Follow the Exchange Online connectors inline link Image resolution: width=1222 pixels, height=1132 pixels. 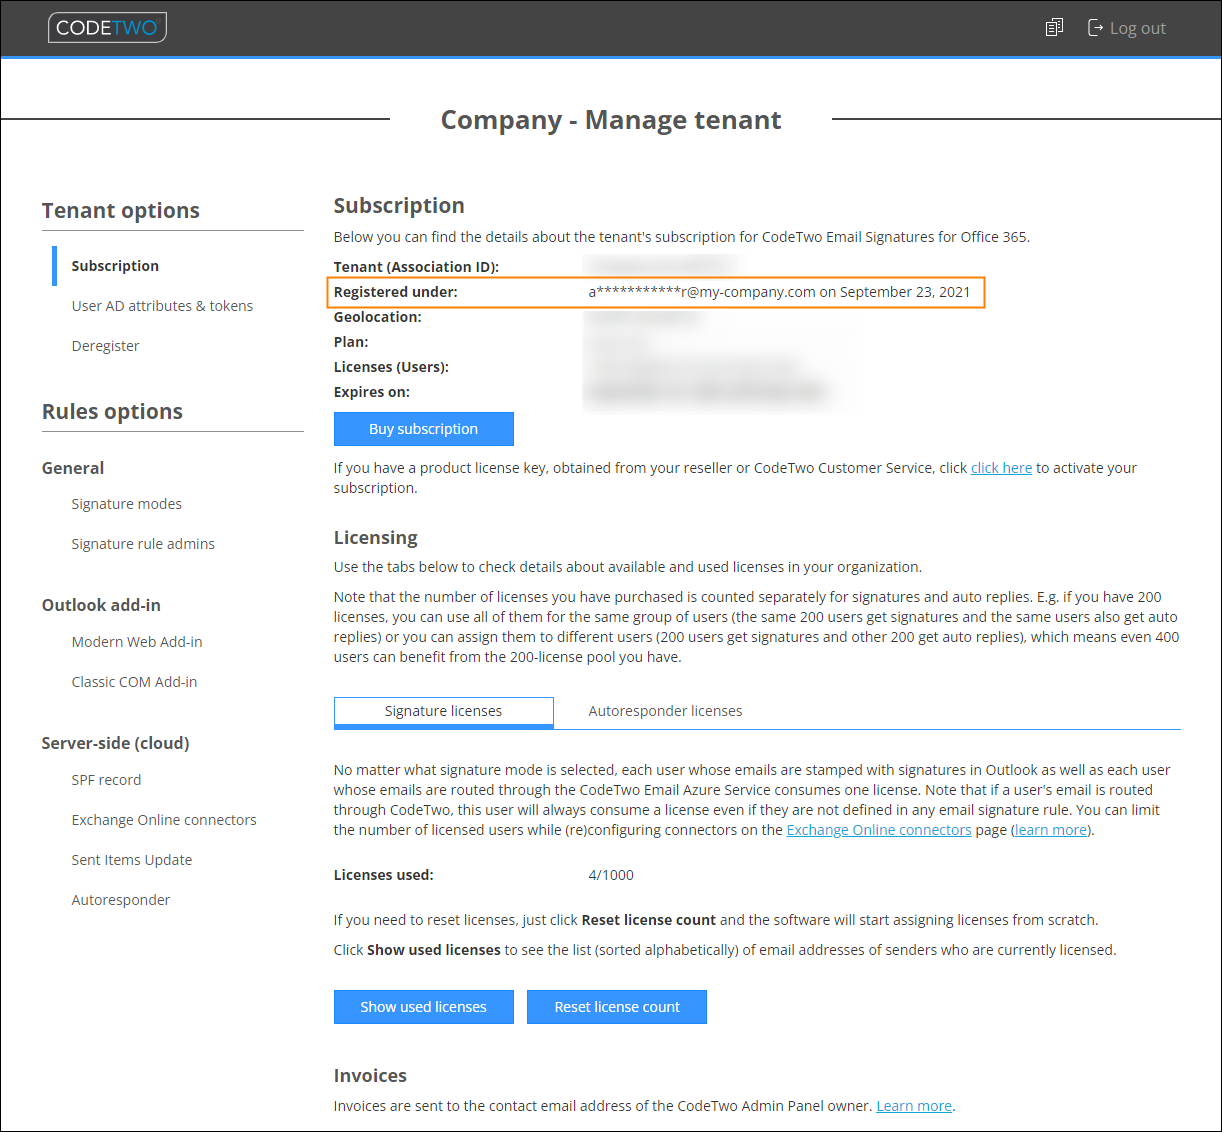(x=879, y=830)
